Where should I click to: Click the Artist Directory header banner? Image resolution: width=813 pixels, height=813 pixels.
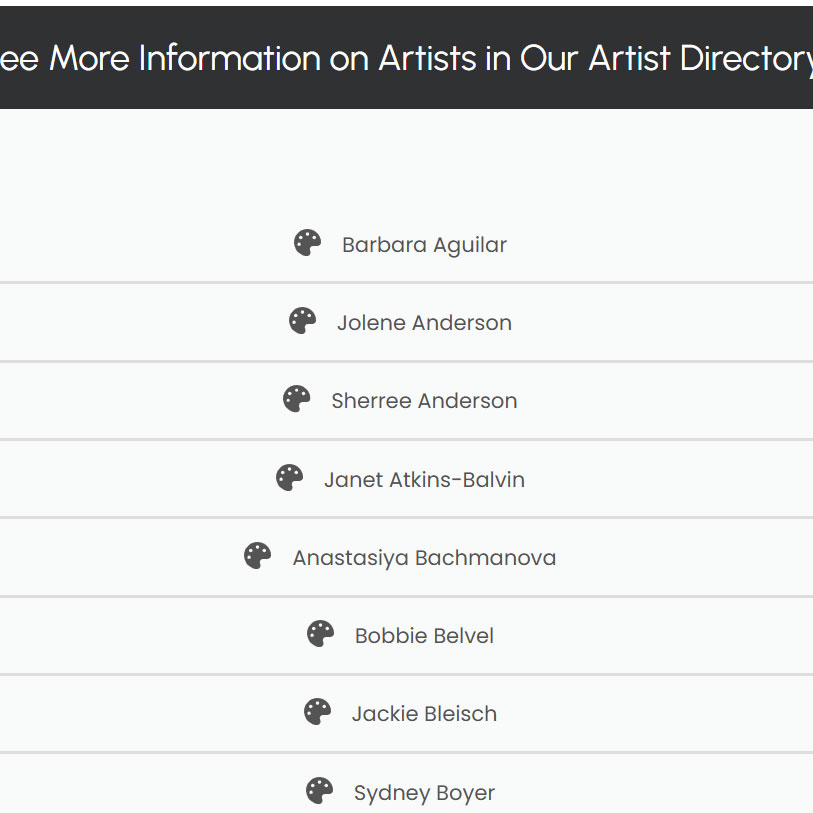(406, 57)
